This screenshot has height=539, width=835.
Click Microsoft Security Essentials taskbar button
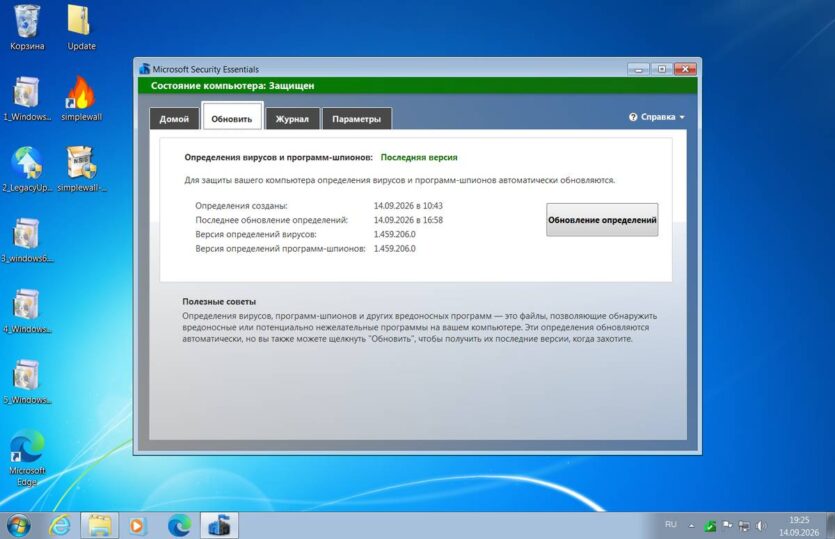click(x=219, y=526)
